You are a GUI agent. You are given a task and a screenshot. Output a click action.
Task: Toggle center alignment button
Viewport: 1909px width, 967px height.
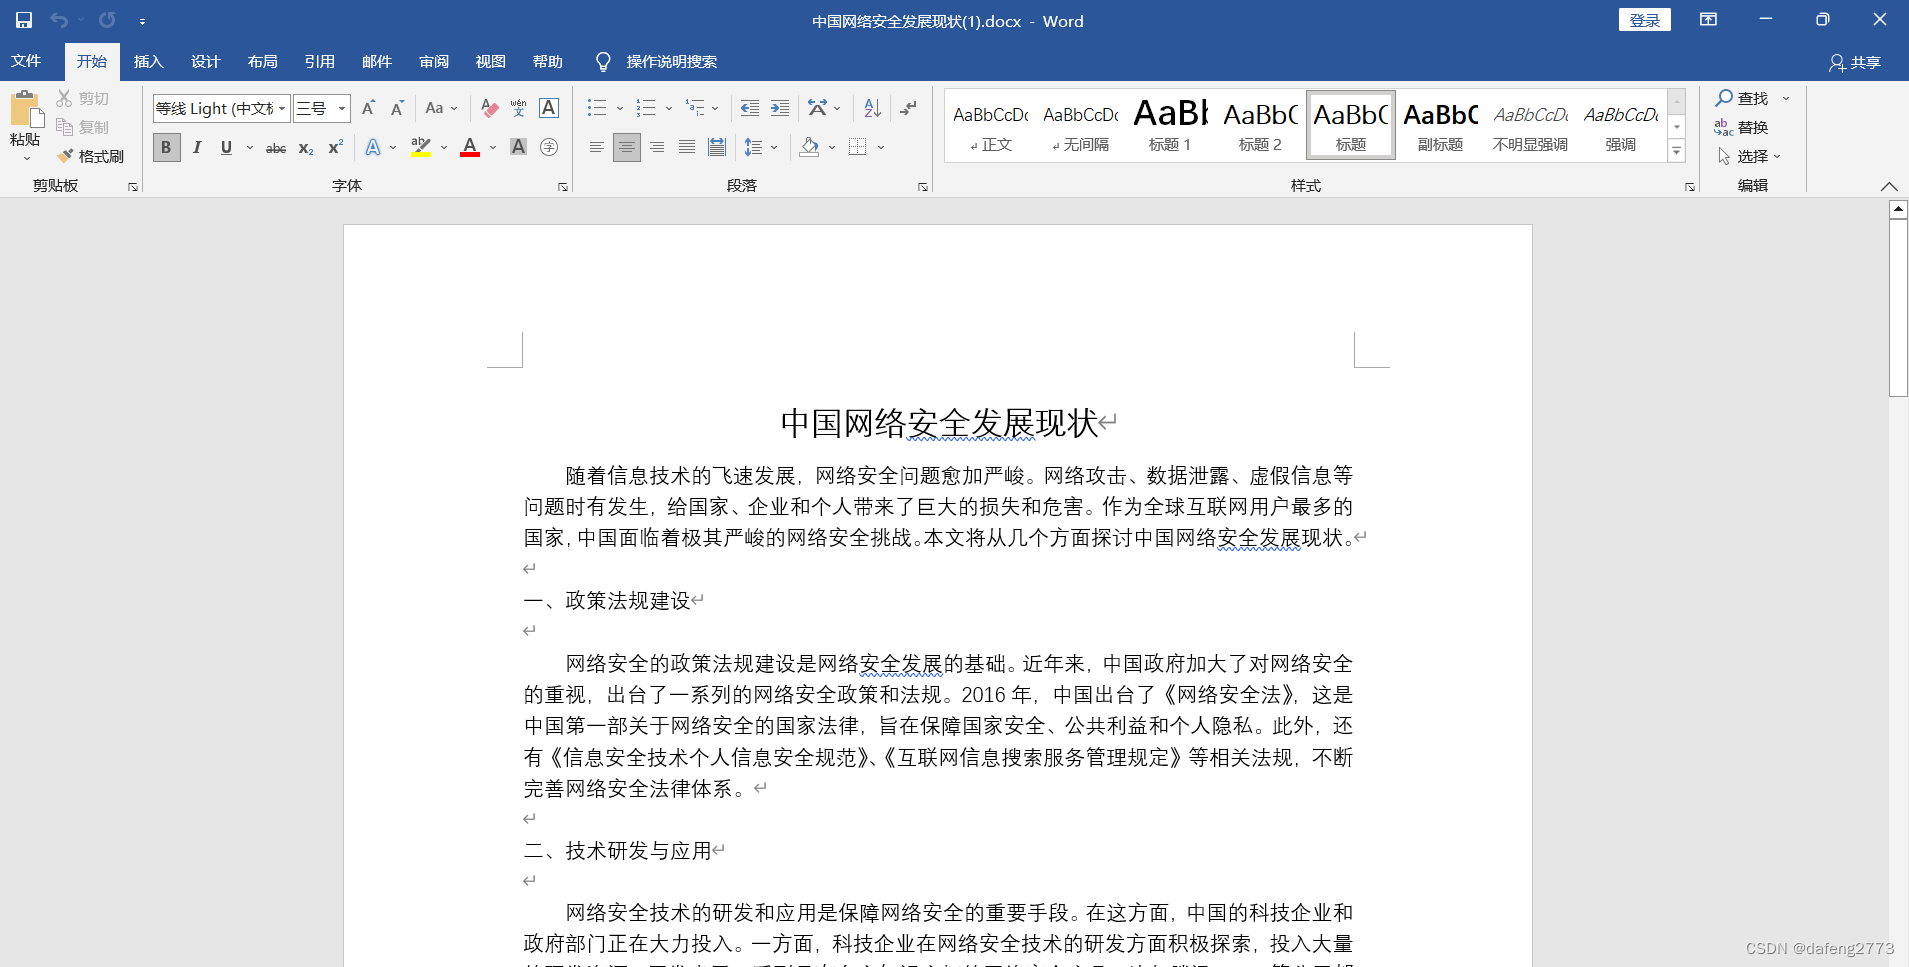click(627, 147)
